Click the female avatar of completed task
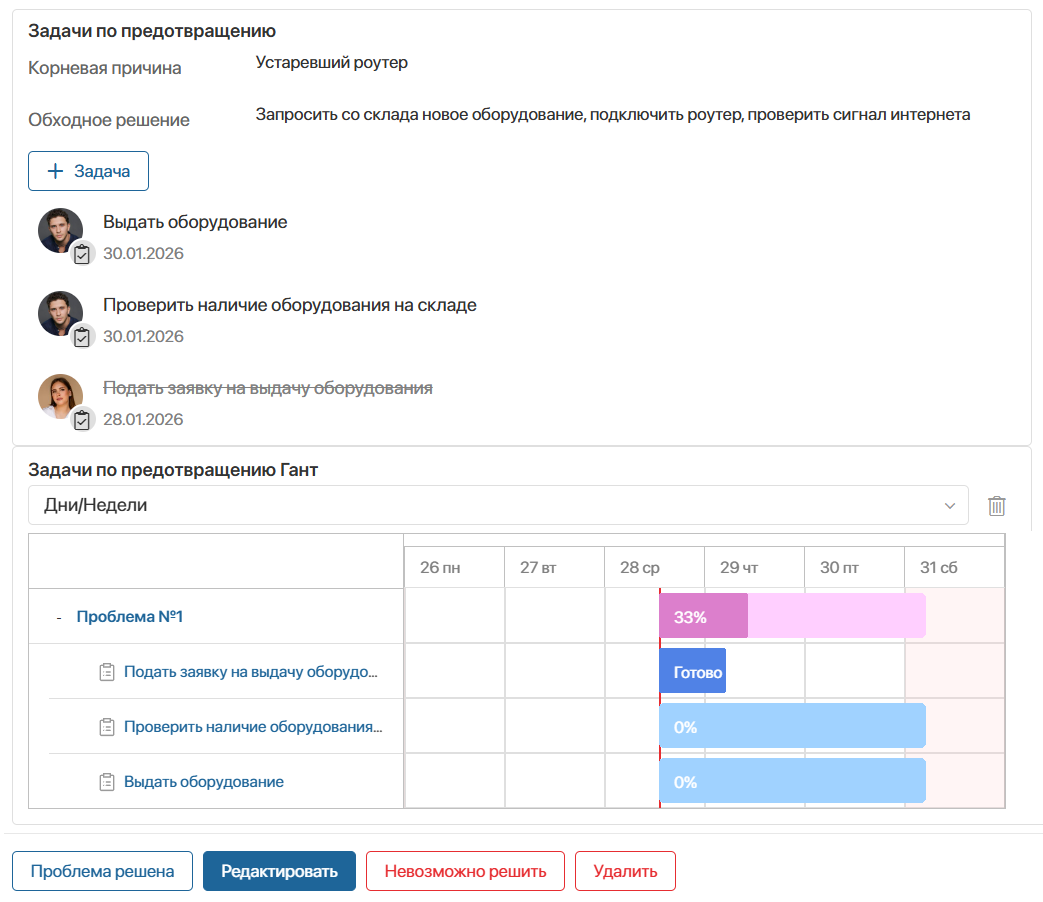Screen dimensions: 1043x902 click(x=59, y=396)
